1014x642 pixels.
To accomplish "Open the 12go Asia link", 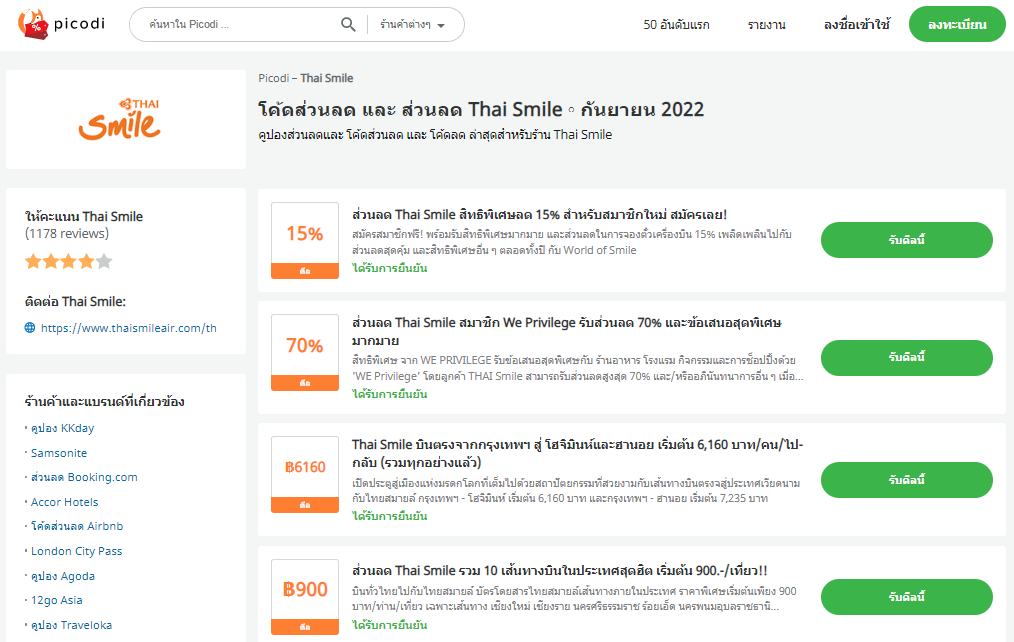I will tap(57, 601).
